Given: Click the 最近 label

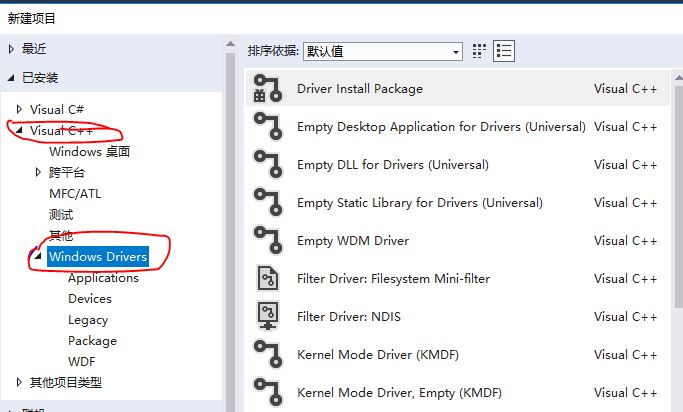Looking at the screenshot, I should [x=34, y=49].
